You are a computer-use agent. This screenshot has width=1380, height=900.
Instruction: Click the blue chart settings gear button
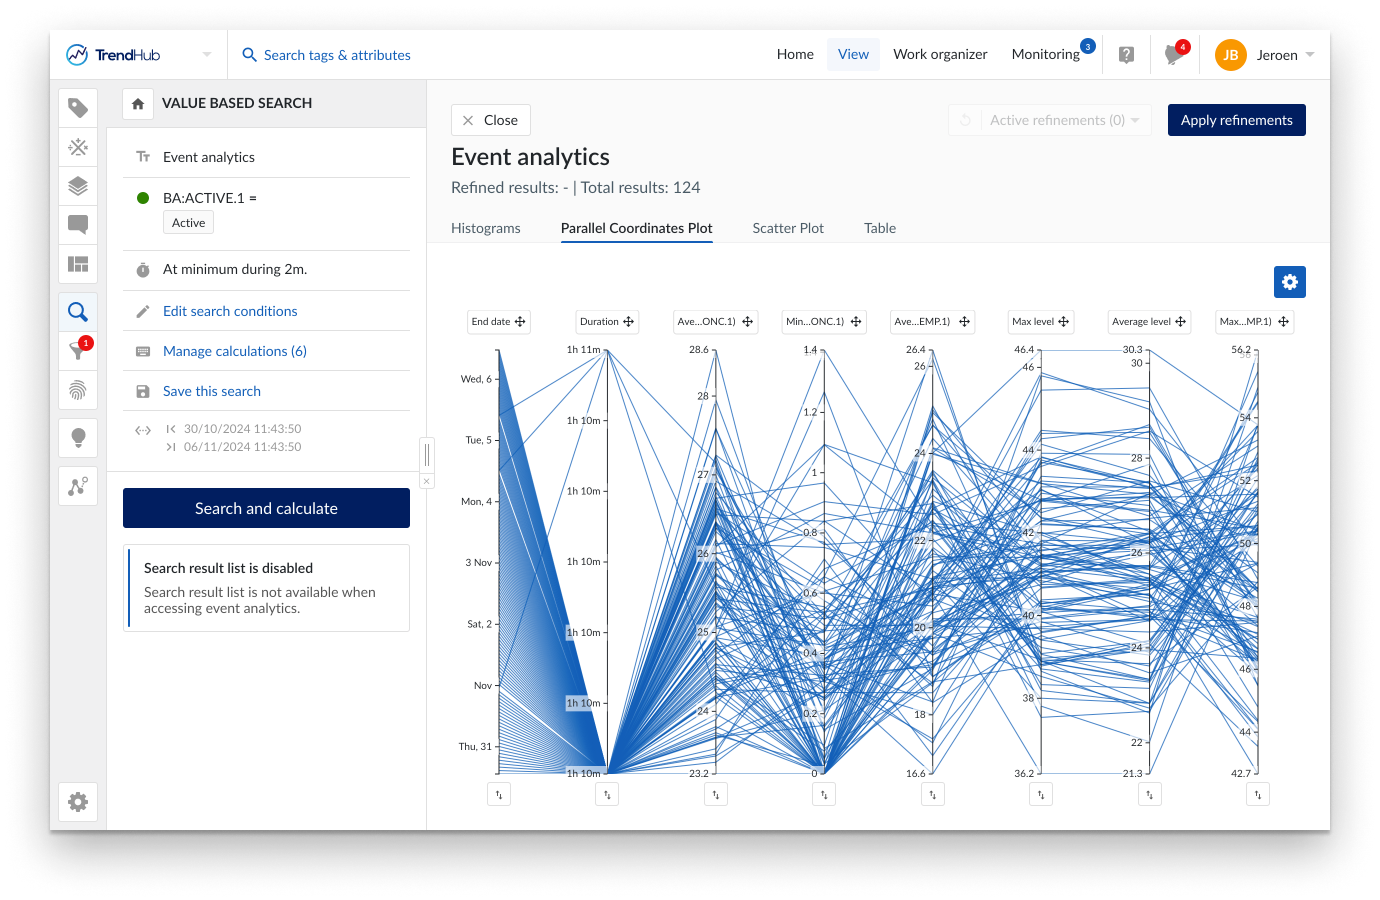pyautogui.click(x=1289, y=282)
